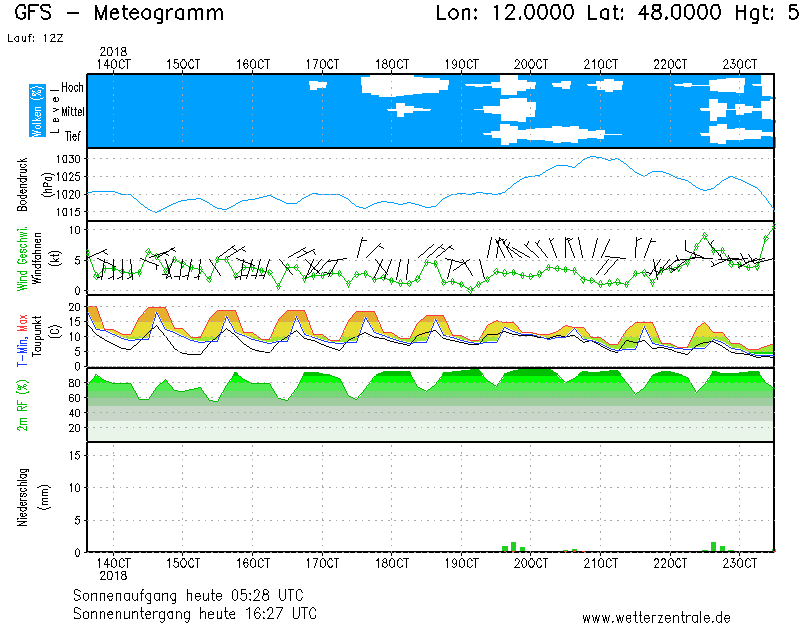Click the green Wind Geschwi. label

pos(22,259)
